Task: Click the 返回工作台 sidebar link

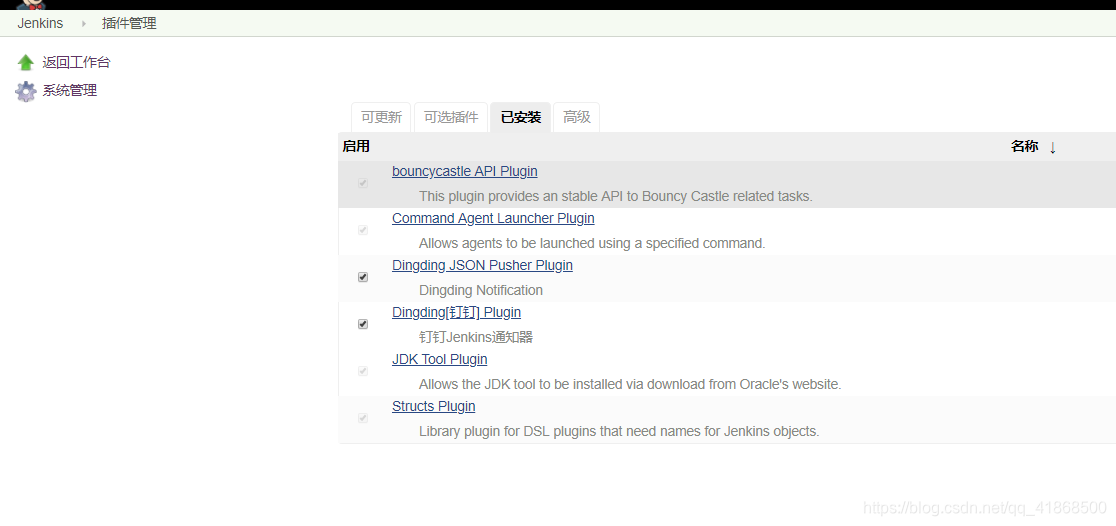Action: click(76, 63)
